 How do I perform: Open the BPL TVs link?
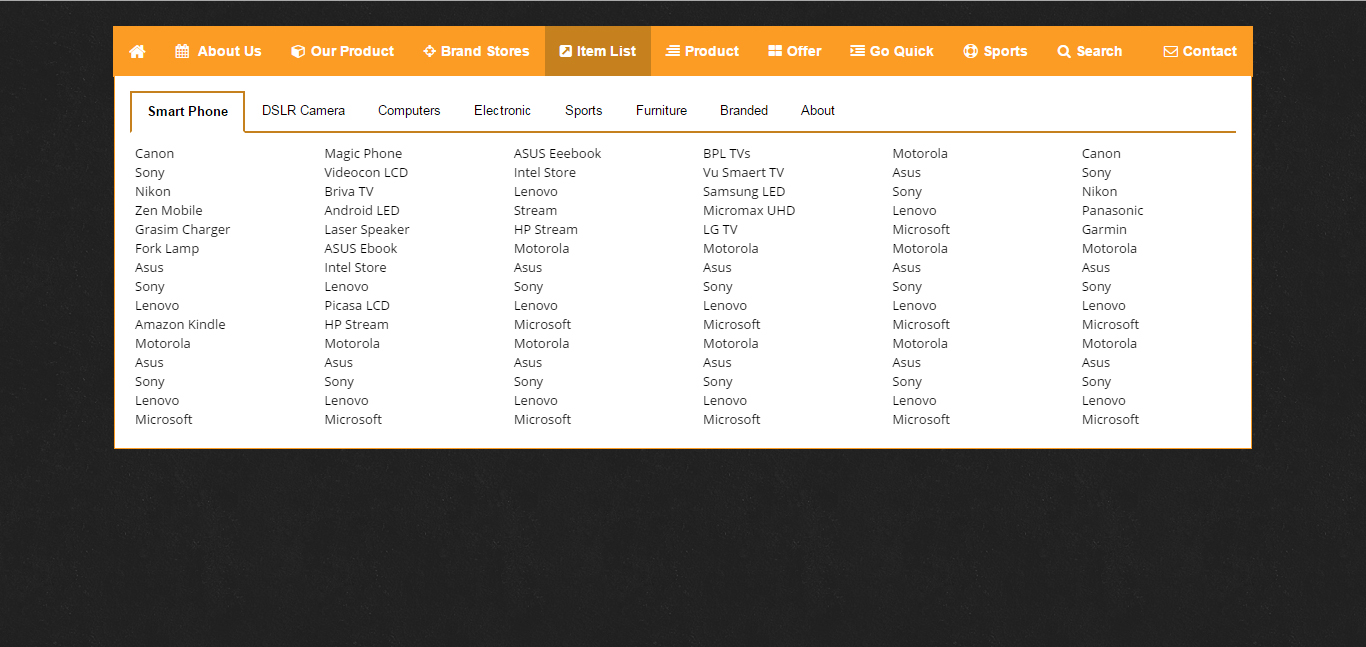727,153
